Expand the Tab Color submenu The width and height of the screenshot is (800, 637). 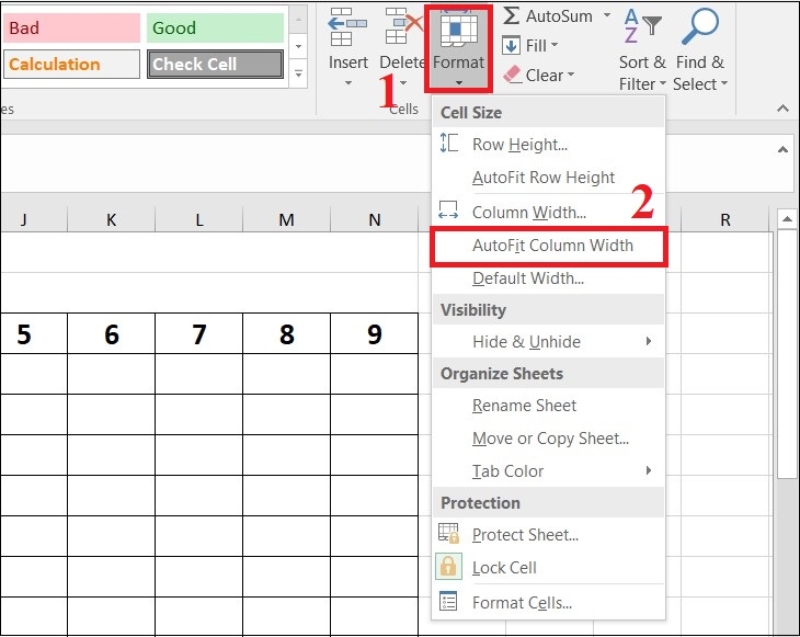click(x=648, y=471)
